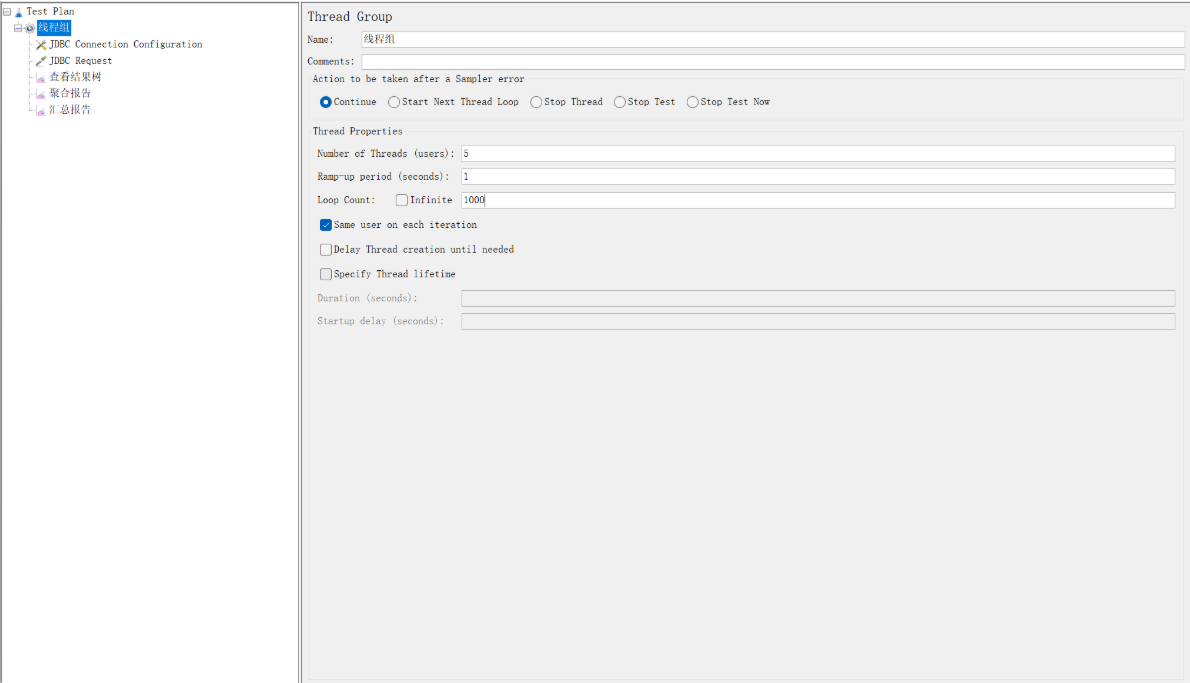Image resolution: width=1190 pixels, height=683 pixels.
Task: Click the Number of Threads field
Action: click(818, 154)
